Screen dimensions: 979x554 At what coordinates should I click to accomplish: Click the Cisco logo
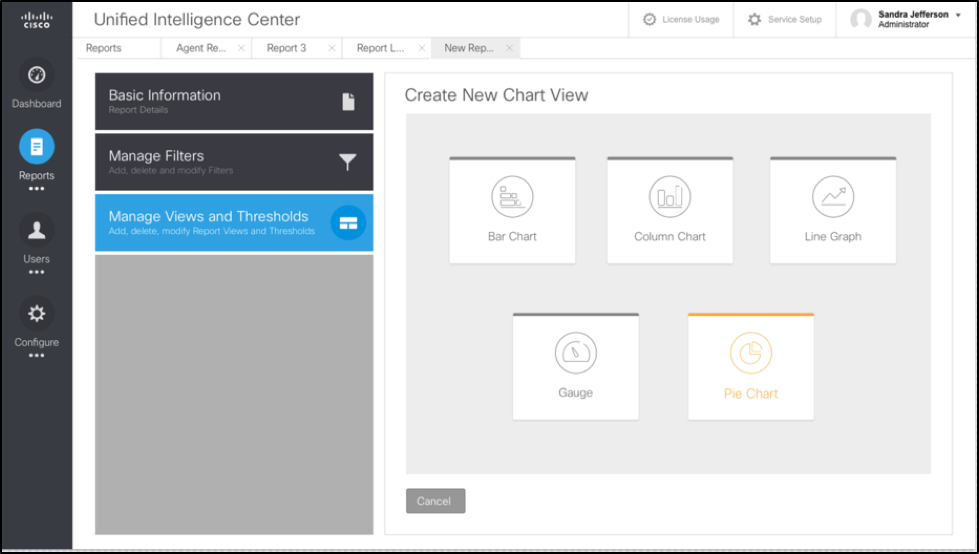point(36,19)
